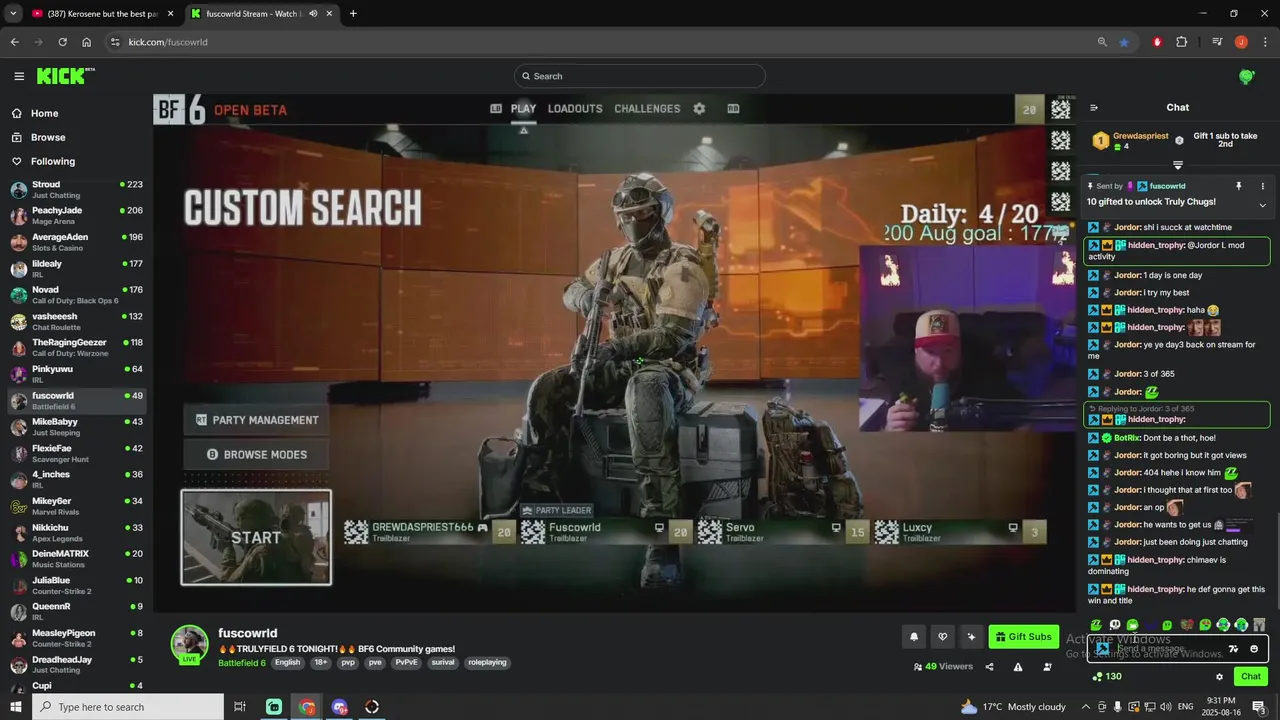Open PeachyJade channel in sidebar
Viewport: 1280px width, 720px height.
77,216
